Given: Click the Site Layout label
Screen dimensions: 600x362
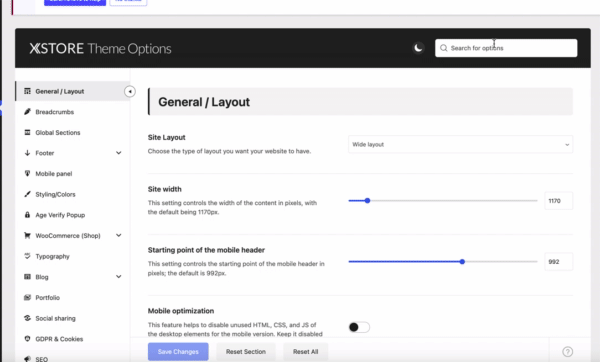Looking at the screenshot, I should point(166,137).
